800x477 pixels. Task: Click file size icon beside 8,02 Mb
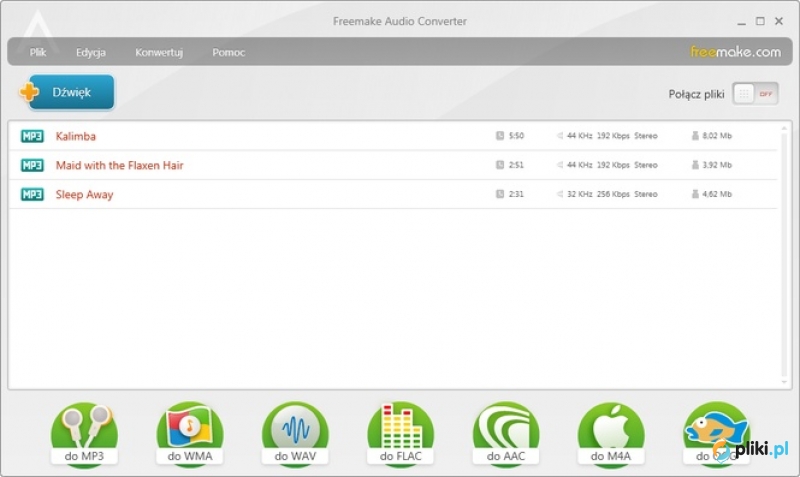pos(695,136)
